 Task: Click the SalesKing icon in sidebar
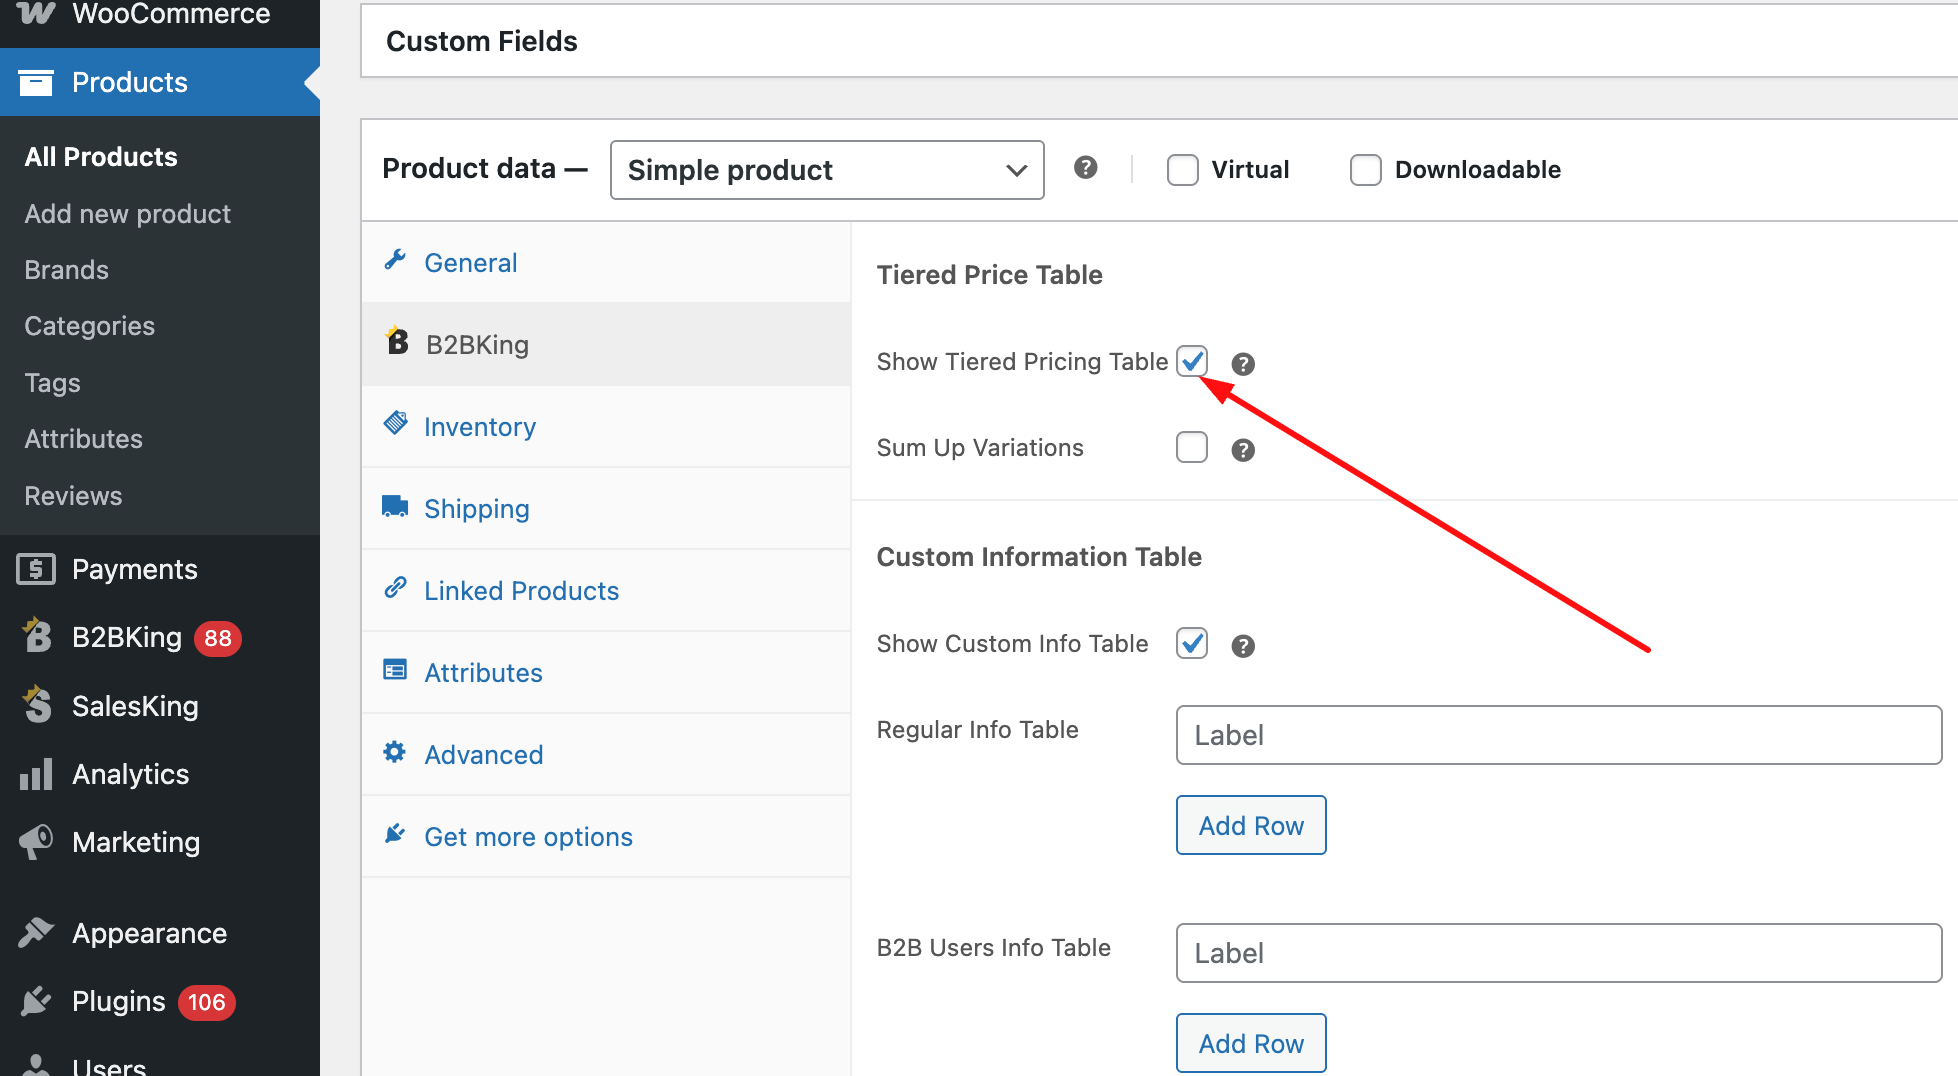pos(36,704)
